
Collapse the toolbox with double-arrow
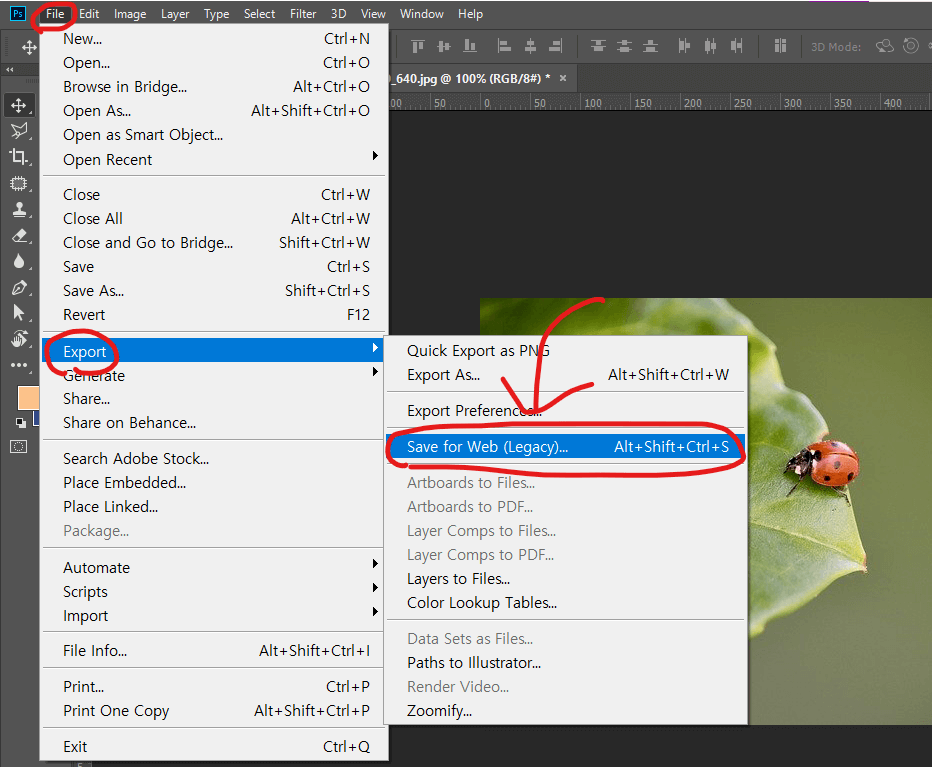pyautogui.click(x=10, y=70)
